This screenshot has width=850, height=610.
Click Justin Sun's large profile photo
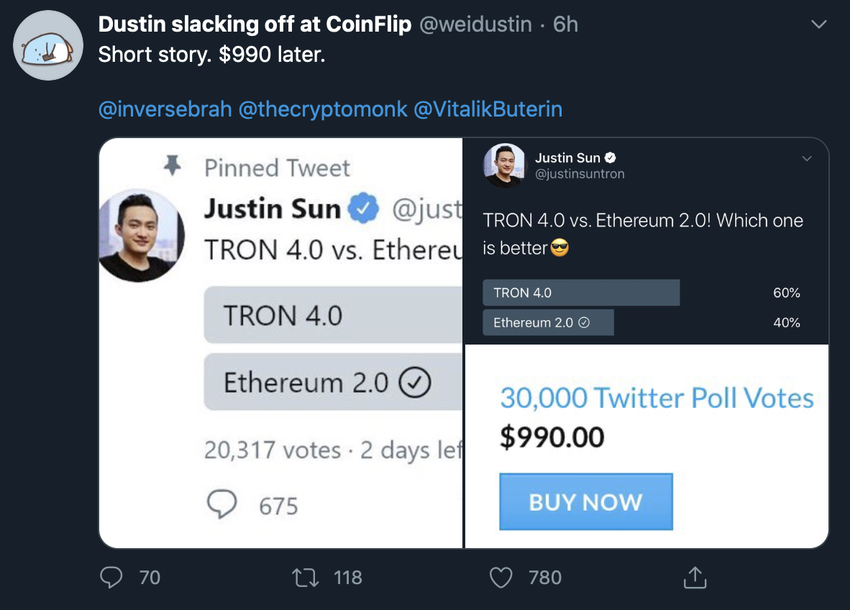pyautogui.click(x=141, y=236)
